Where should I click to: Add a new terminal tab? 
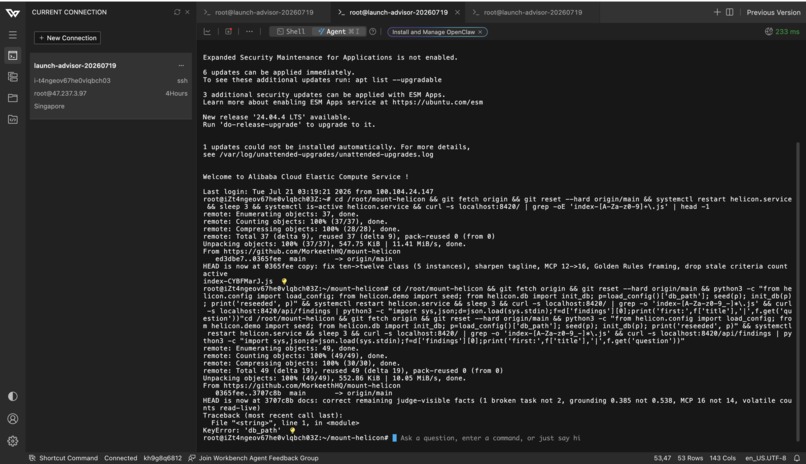click(x=717, y=12)
